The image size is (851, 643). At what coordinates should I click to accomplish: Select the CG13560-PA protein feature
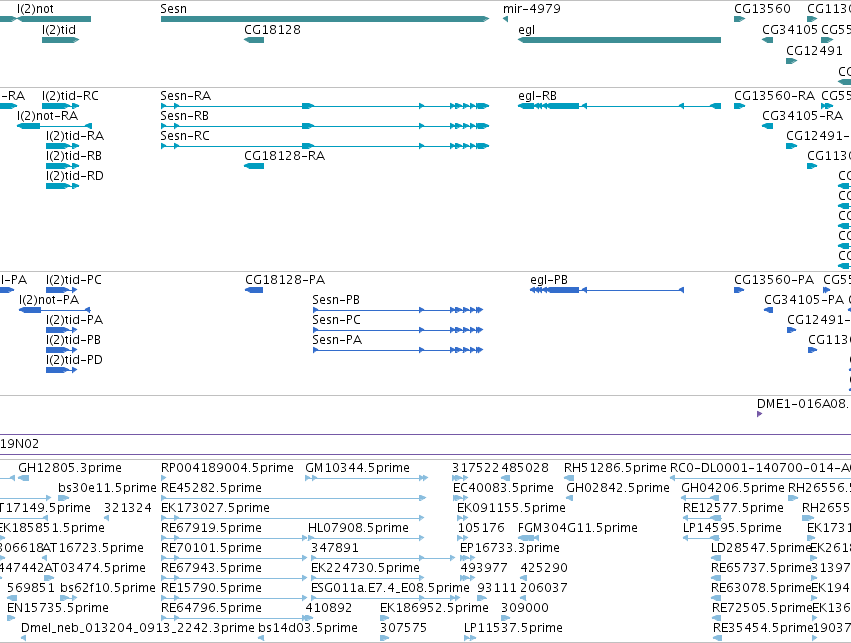pyautogui.click(x=739, y=290)
